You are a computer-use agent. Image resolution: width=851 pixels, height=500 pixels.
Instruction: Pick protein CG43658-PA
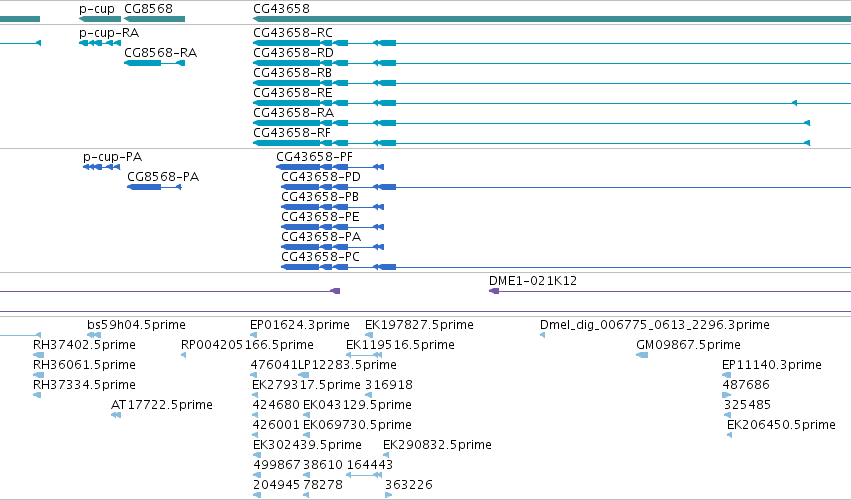(x=321, y=237)
